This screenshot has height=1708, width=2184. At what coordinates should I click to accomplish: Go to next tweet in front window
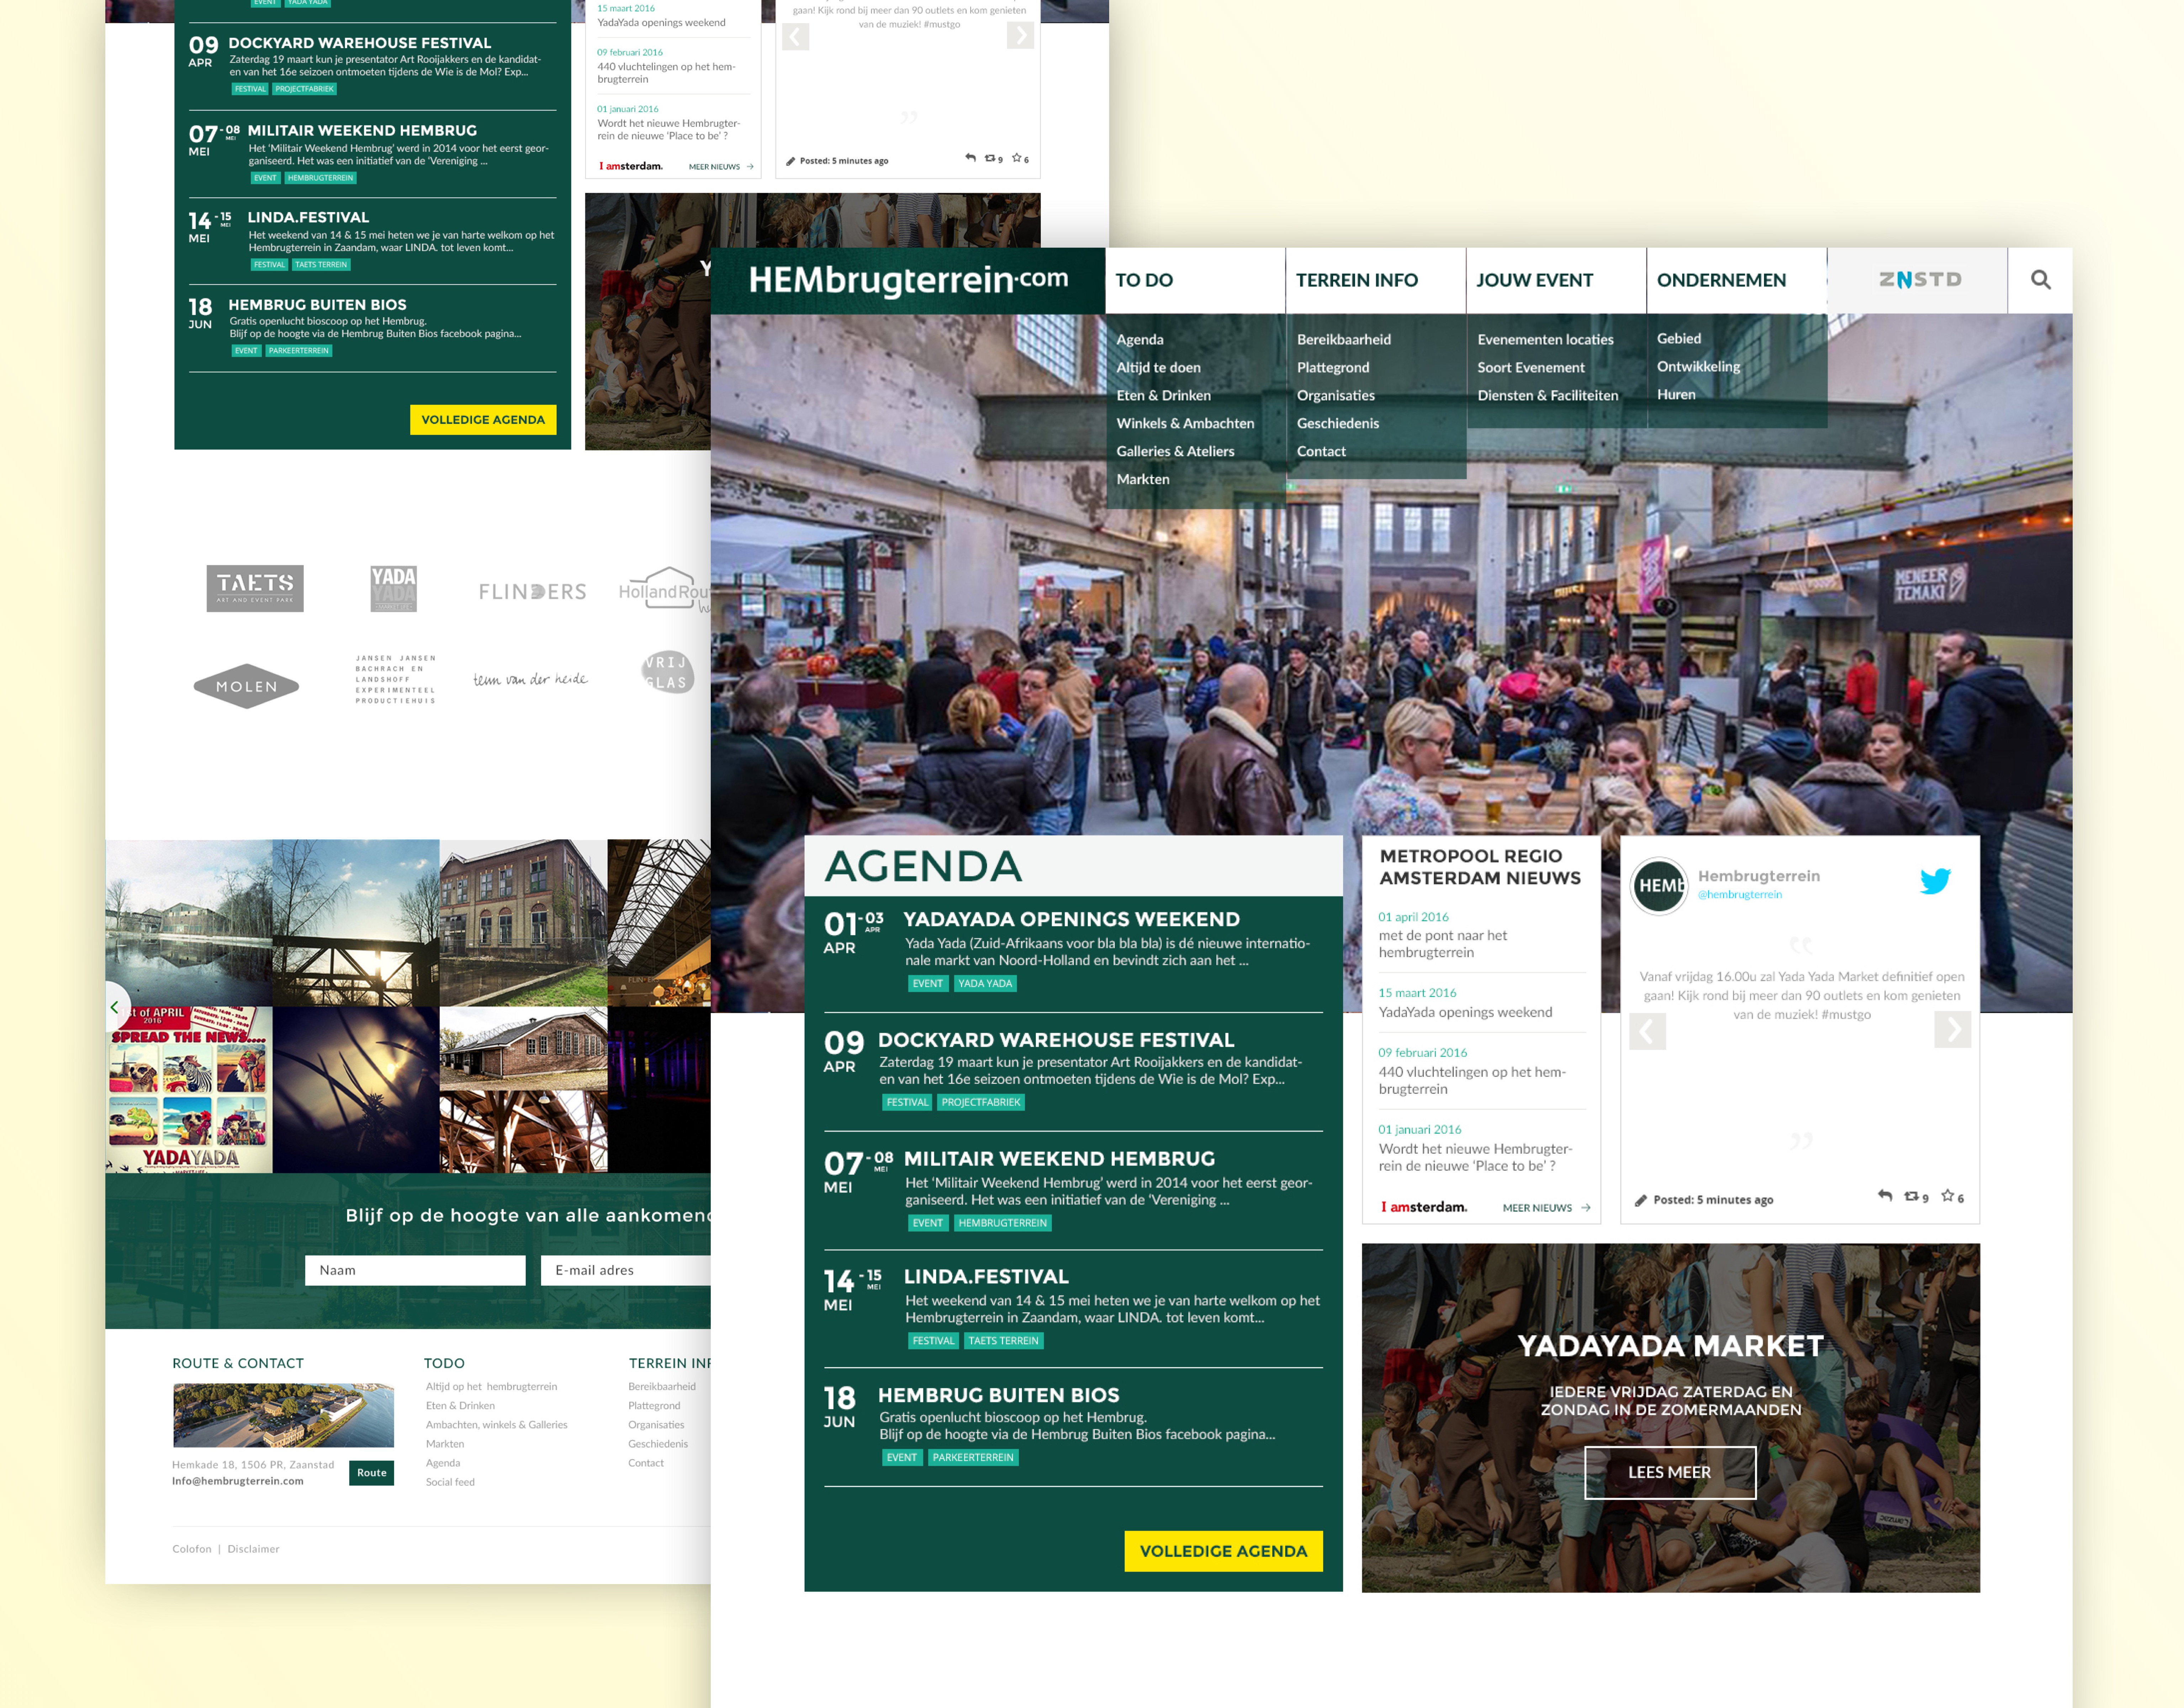1952,1029
